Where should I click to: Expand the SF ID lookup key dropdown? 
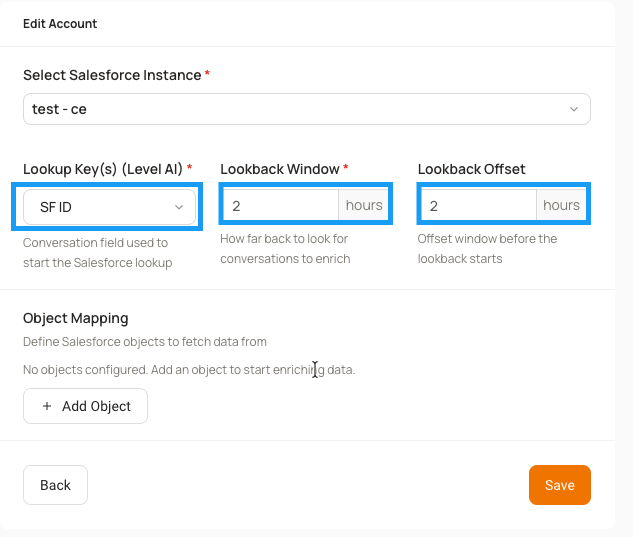coord(109,207)
